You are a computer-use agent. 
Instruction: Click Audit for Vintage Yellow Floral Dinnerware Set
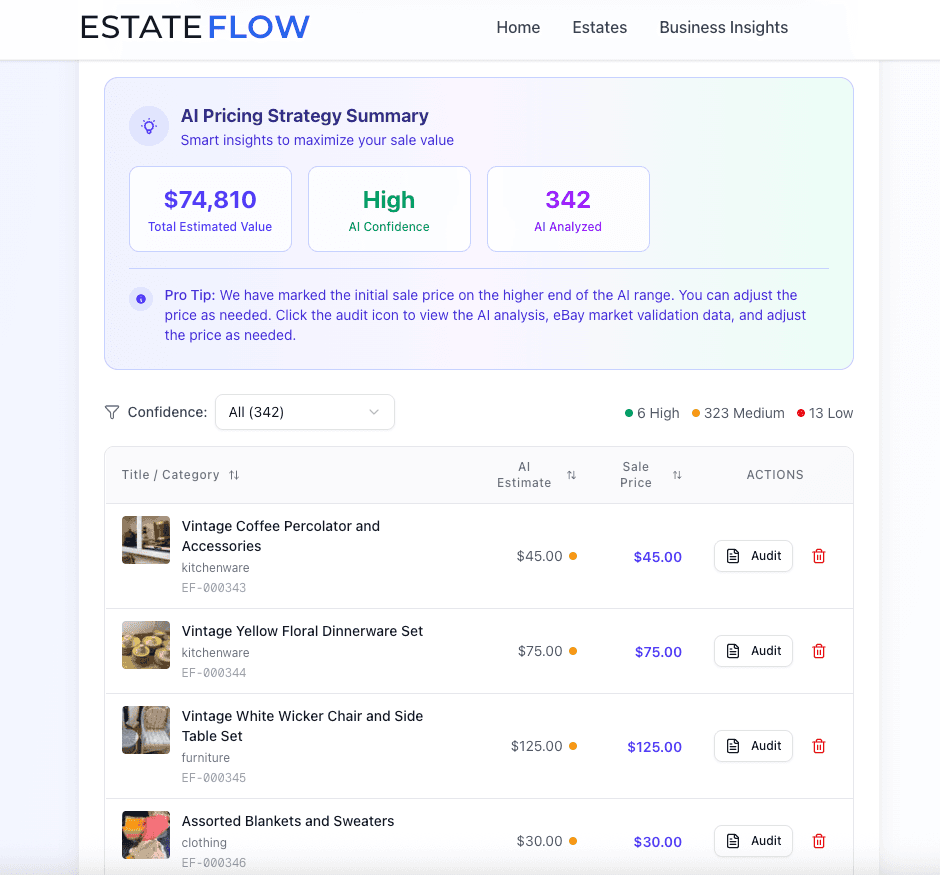[x=753, y=650]
